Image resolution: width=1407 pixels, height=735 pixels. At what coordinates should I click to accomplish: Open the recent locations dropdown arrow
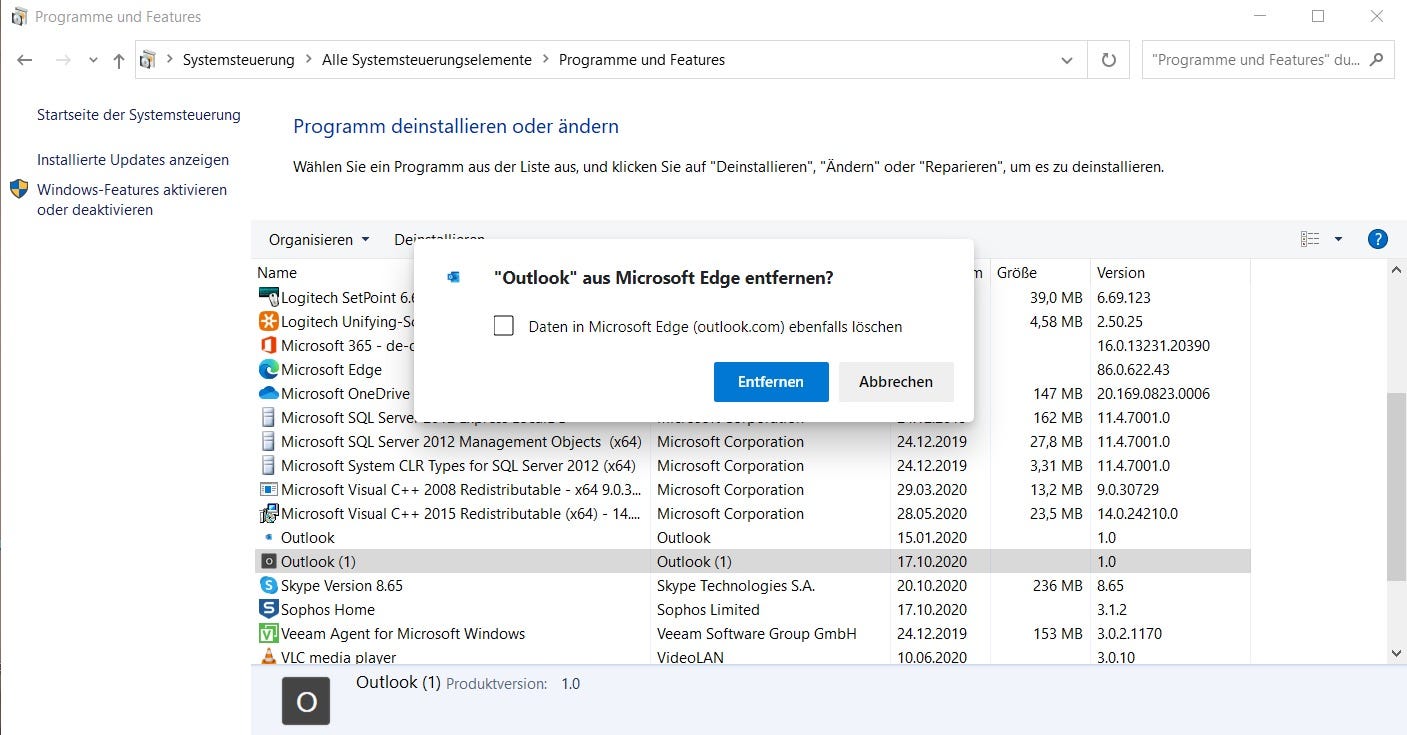tap(93, 60)
